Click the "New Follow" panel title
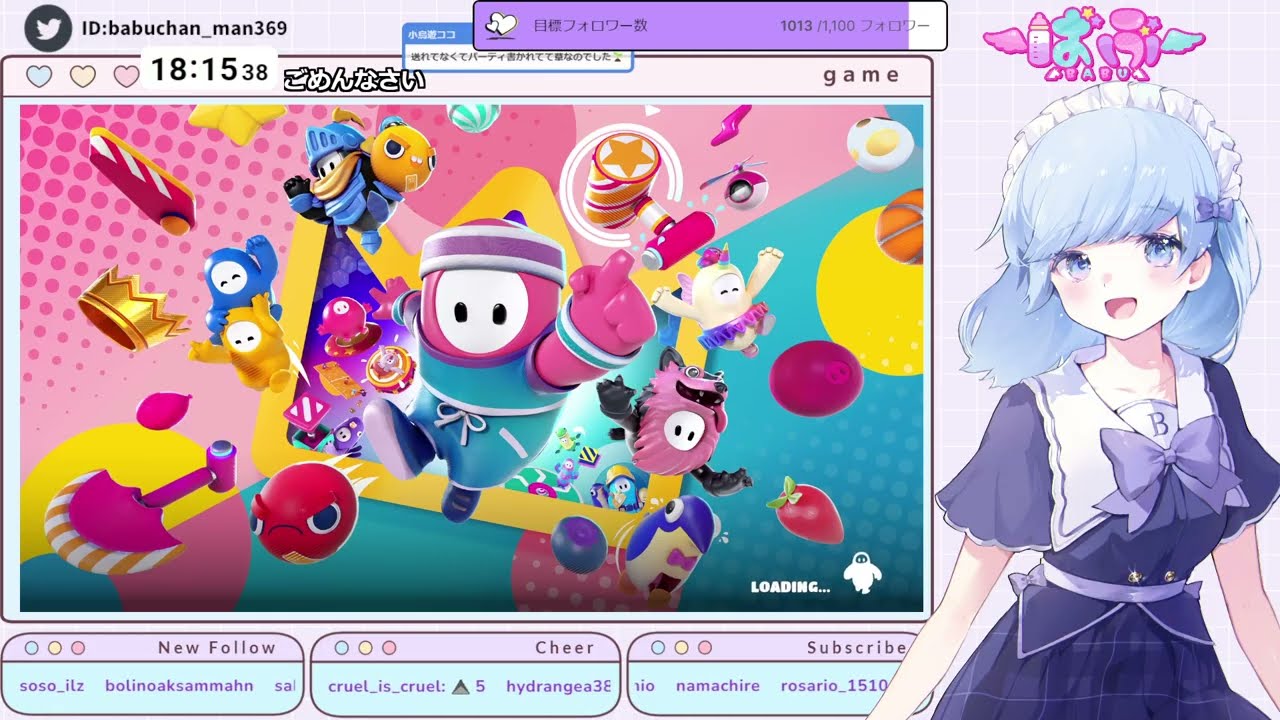 217,648
